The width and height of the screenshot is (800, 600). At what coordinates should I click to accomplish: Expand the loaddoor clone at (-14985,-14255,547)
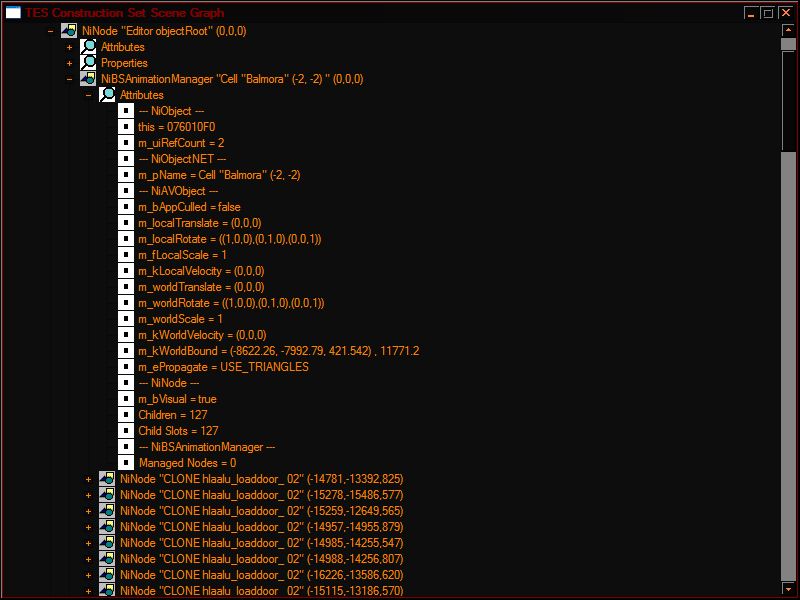pos(88,543)
